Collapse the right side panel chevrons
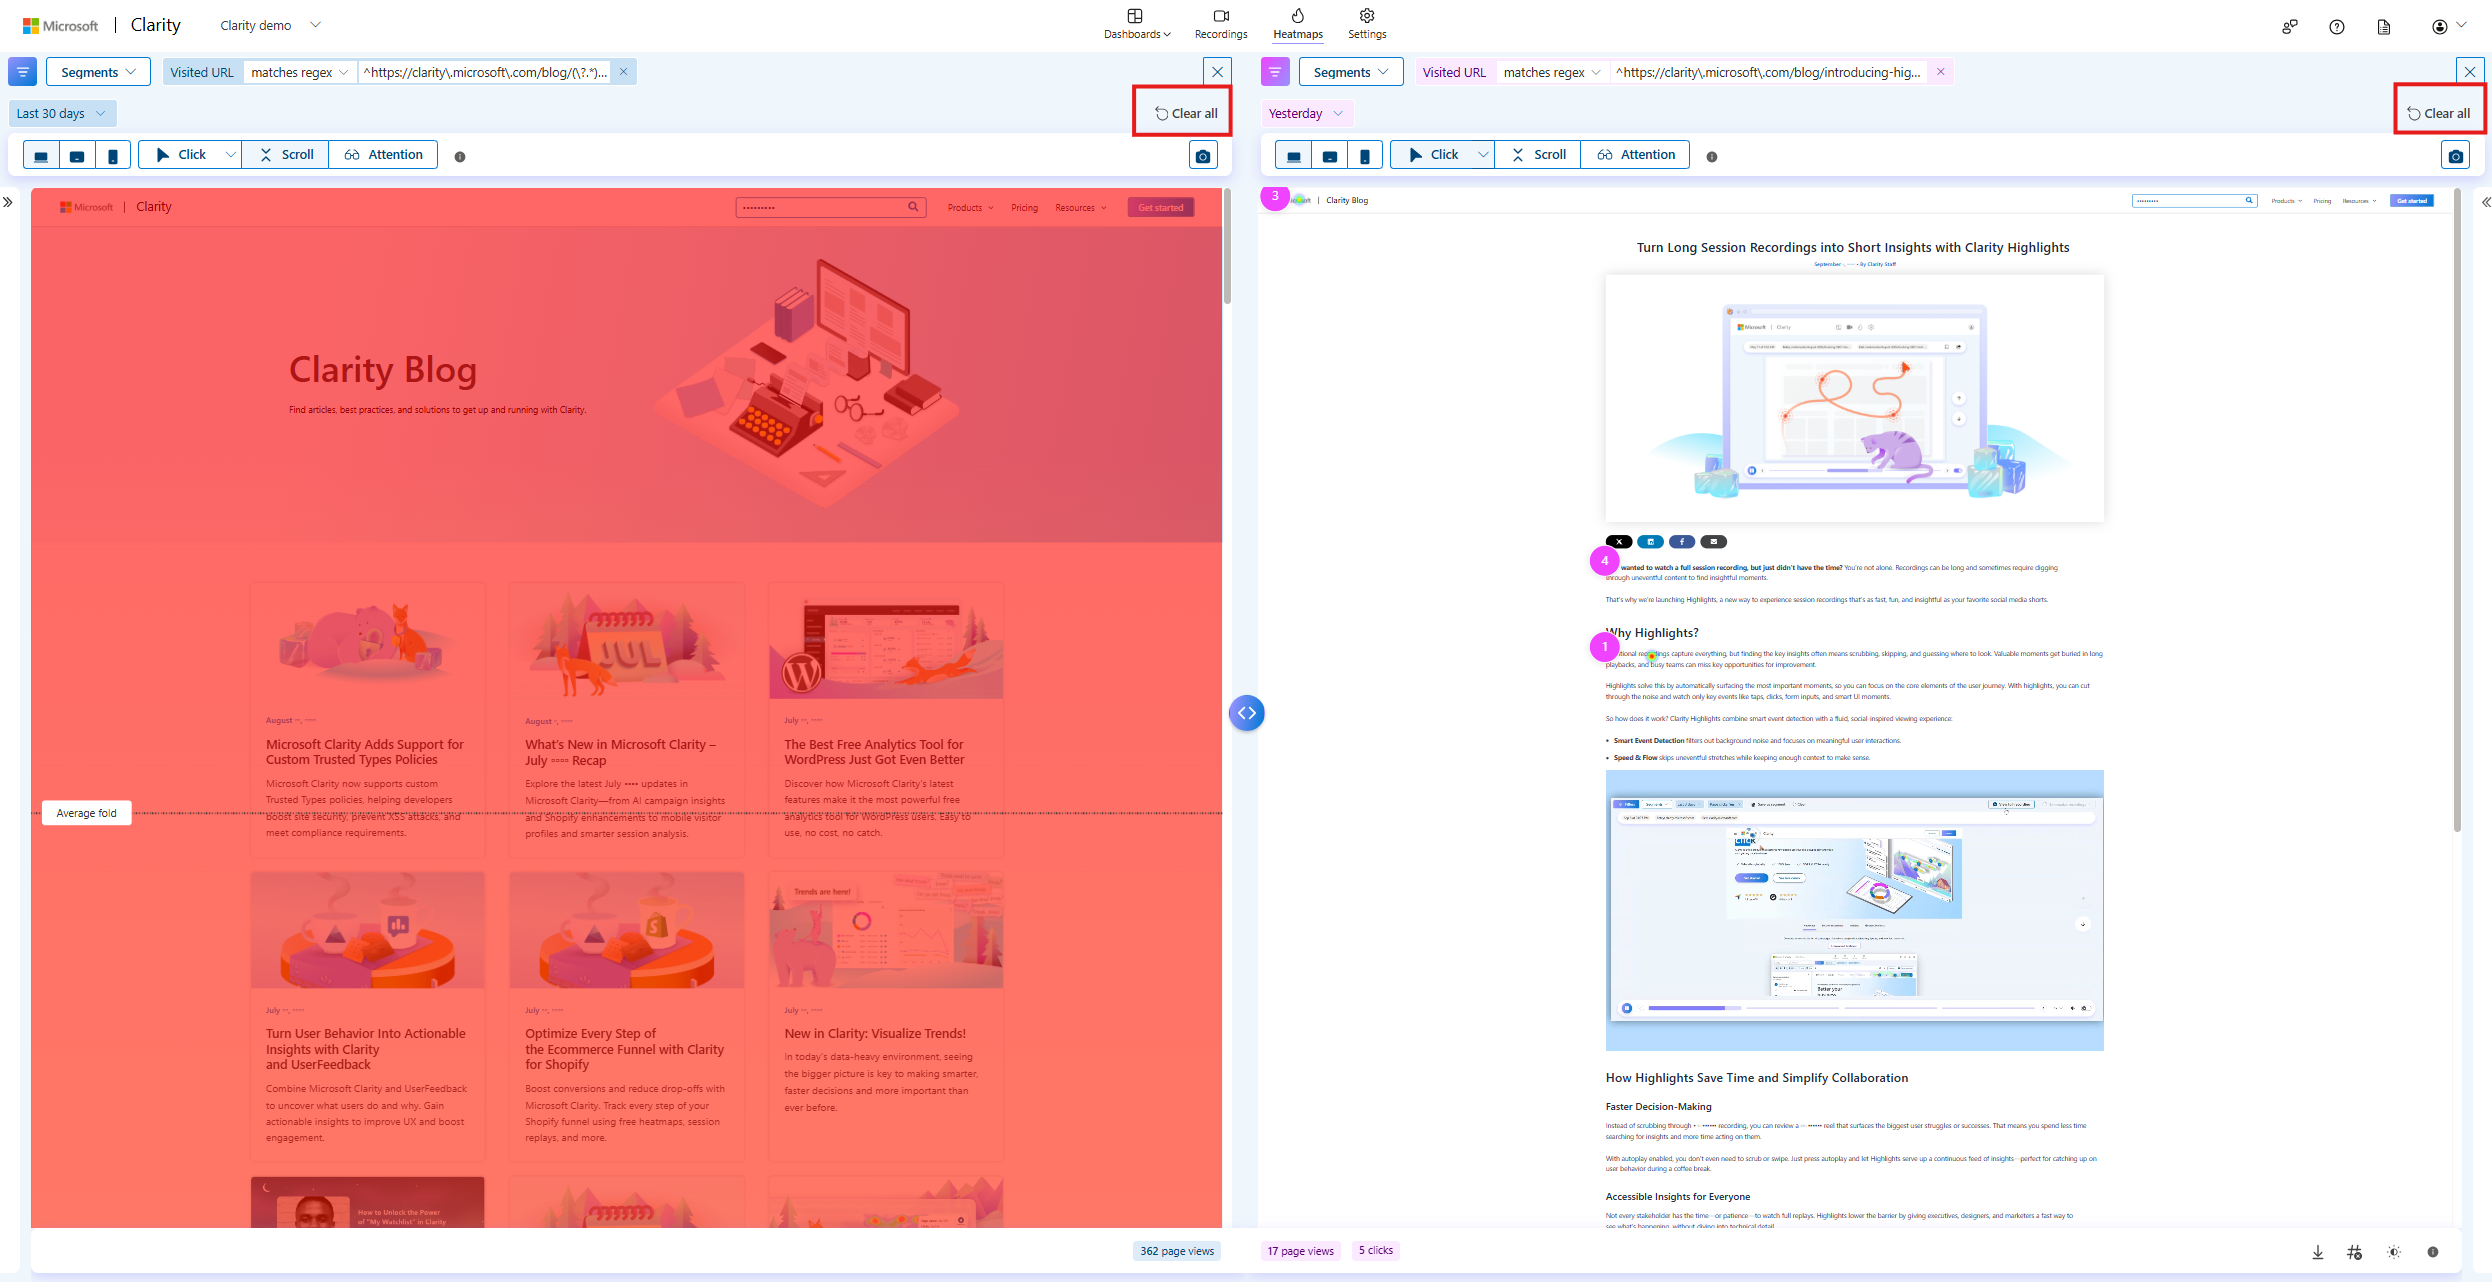This screenshot has width=2492, height=1282. [x=2486, y=202]
